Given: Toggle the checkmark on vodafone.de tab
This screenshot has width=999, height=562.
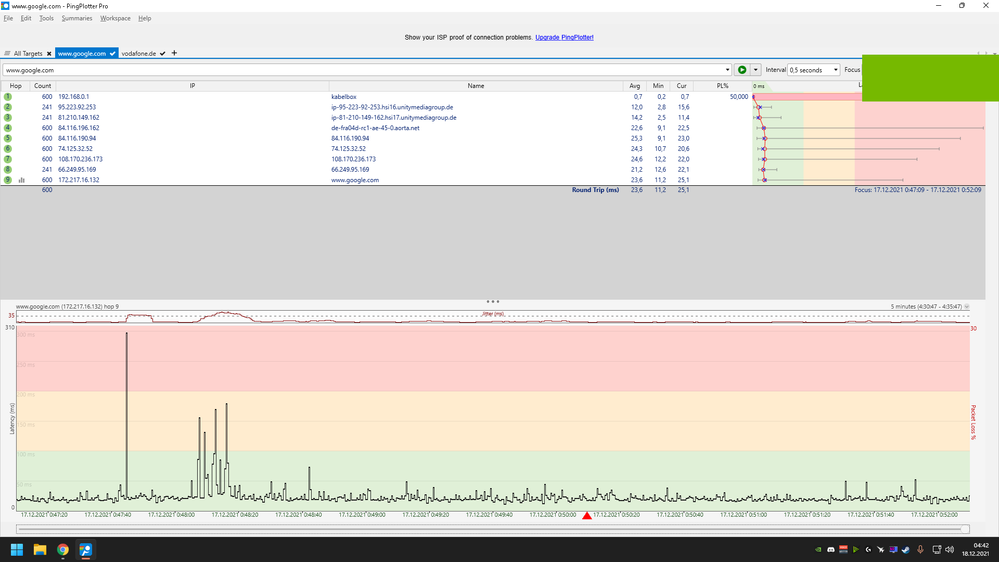Looking at the screenshot, I should click(162, 54).
